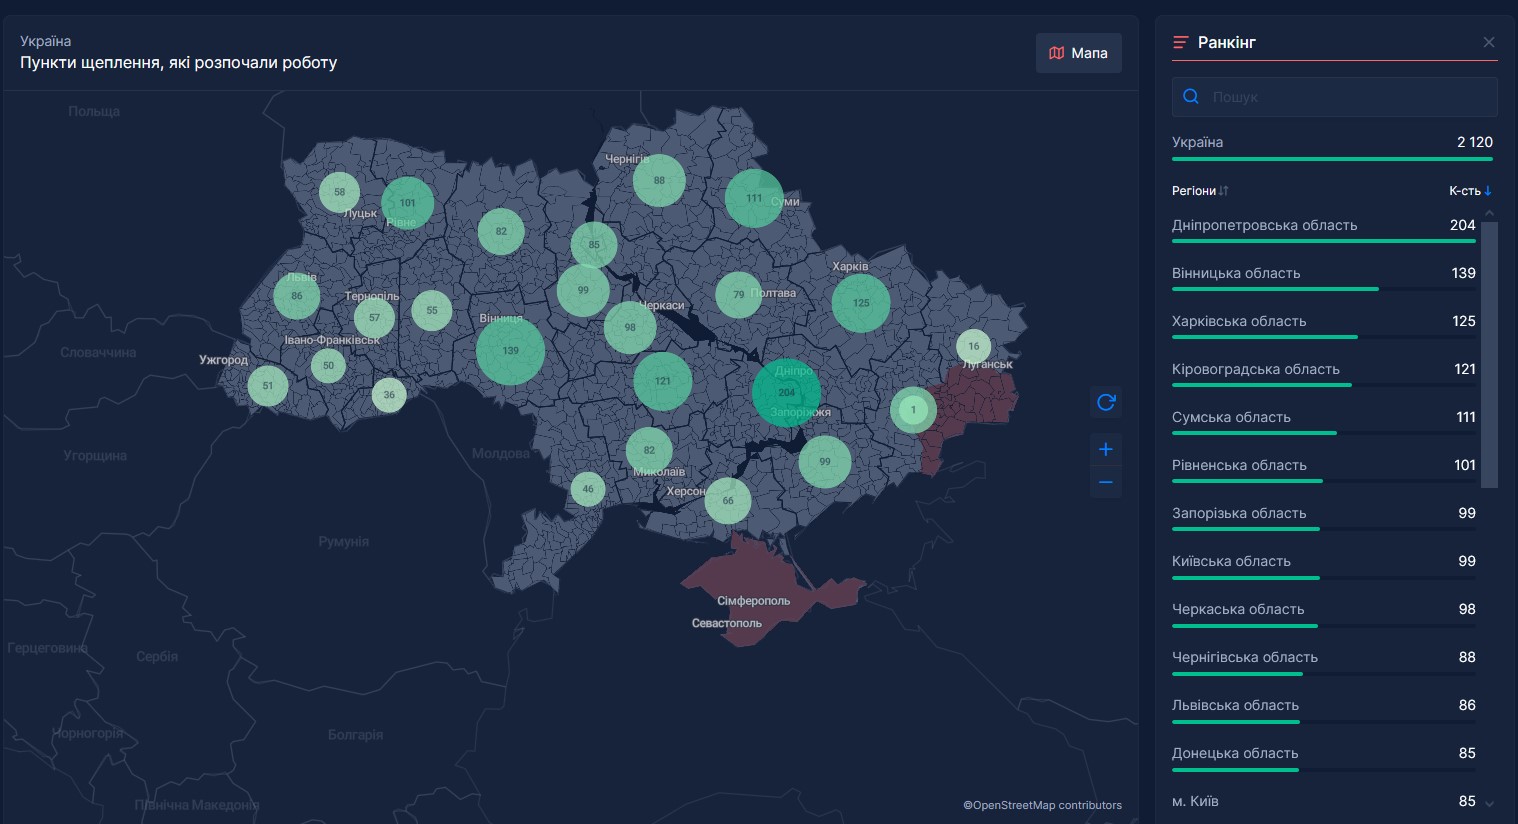Click the map refresh/reset icon

pyautogui.click(x=1105, y=402)
